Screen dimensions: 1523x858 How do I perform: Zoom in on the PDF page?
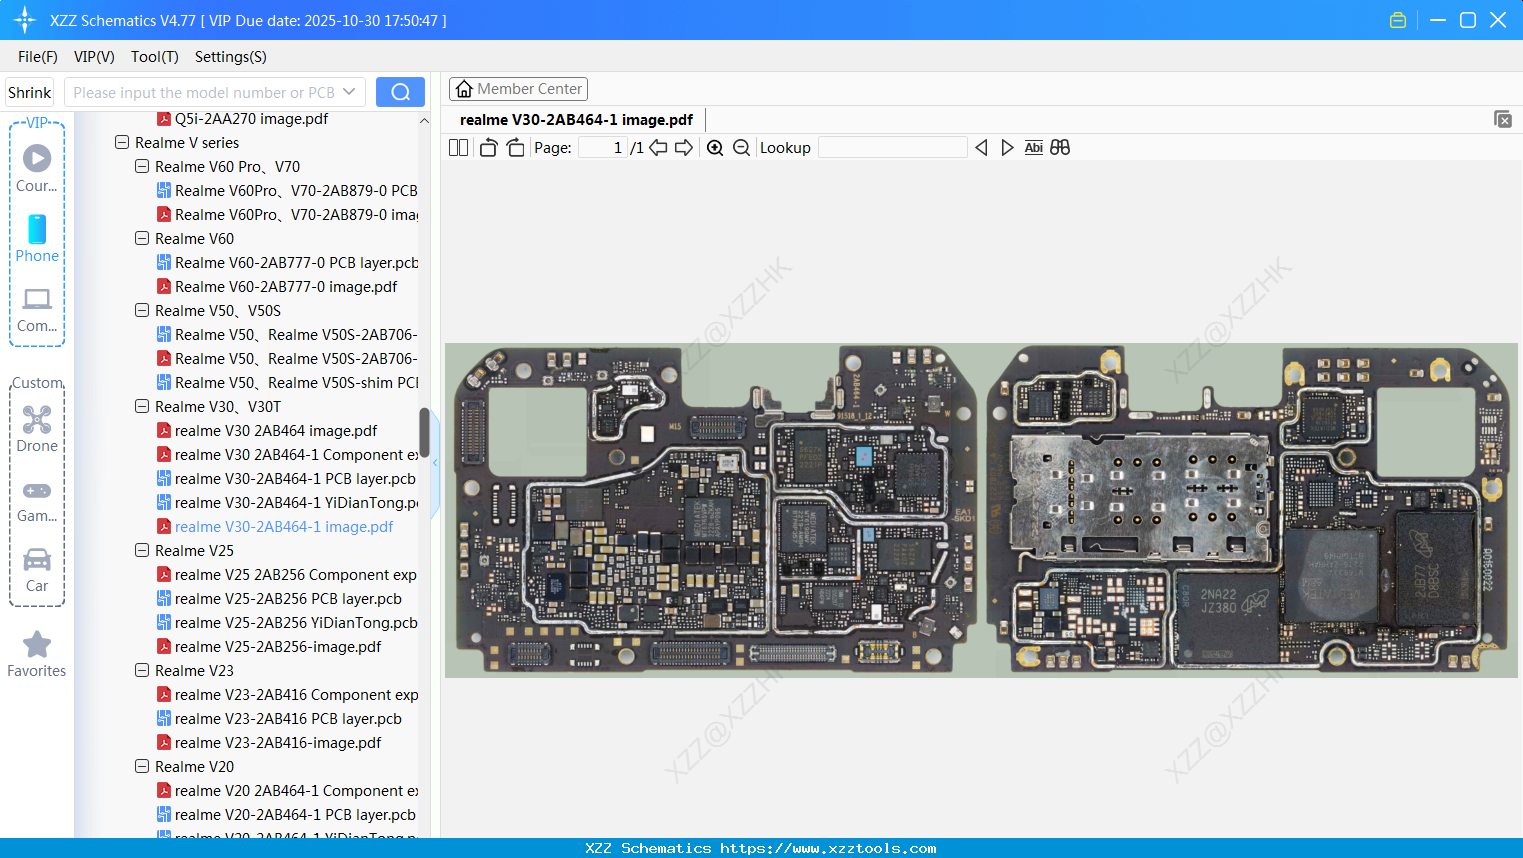coord(715,148)
